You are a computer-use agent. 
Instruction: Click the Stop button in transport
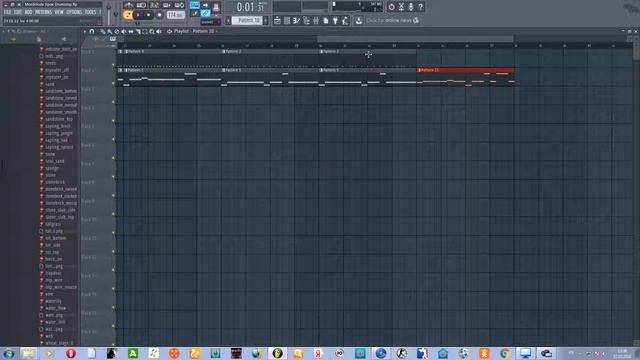click(149, 15)
